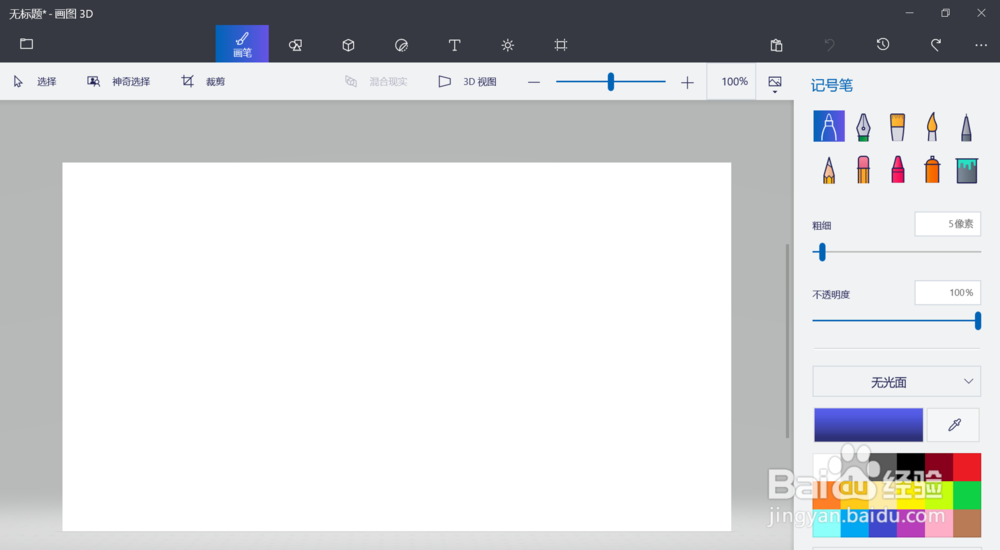Click the zoom out minus button
The image size is (1000, 550).
[534, 82]
